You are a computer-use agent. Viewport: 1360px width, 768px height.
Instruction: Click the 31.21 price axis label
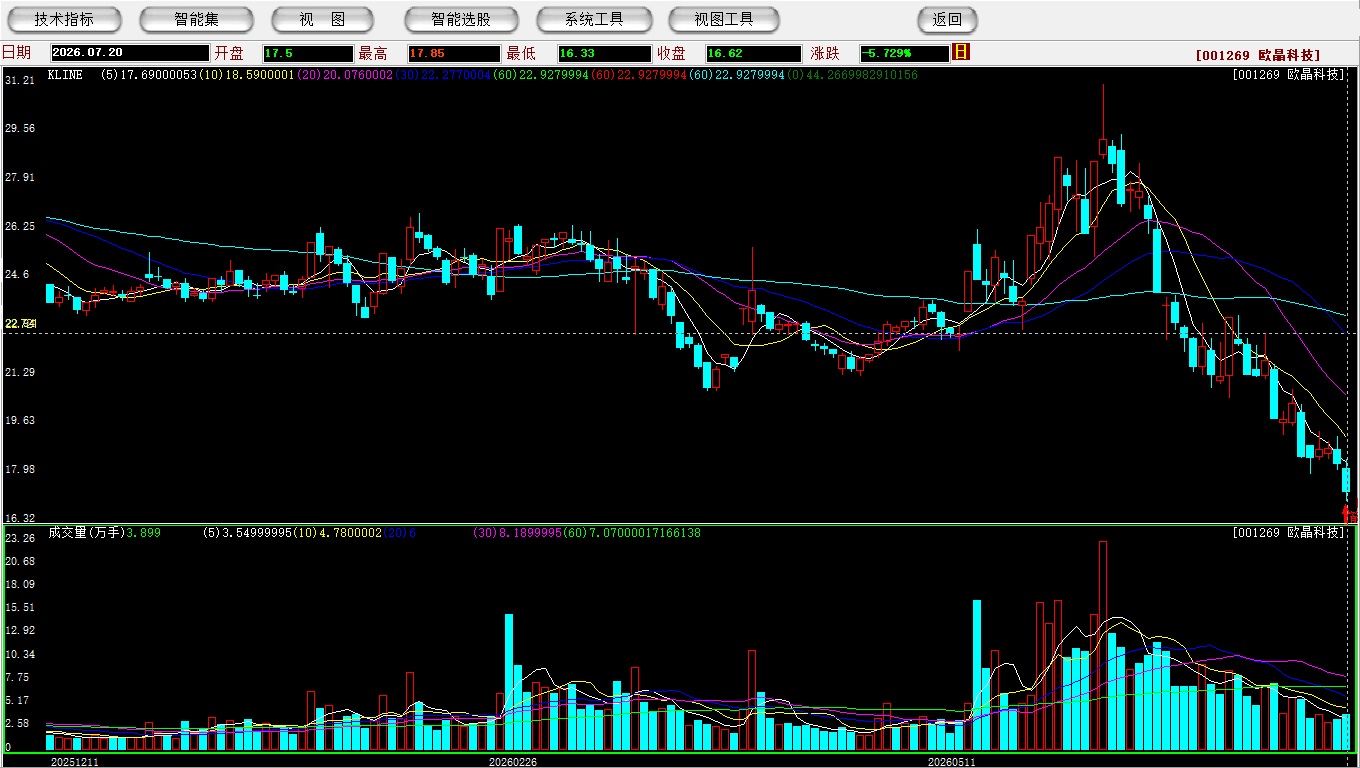coord(20,80)
